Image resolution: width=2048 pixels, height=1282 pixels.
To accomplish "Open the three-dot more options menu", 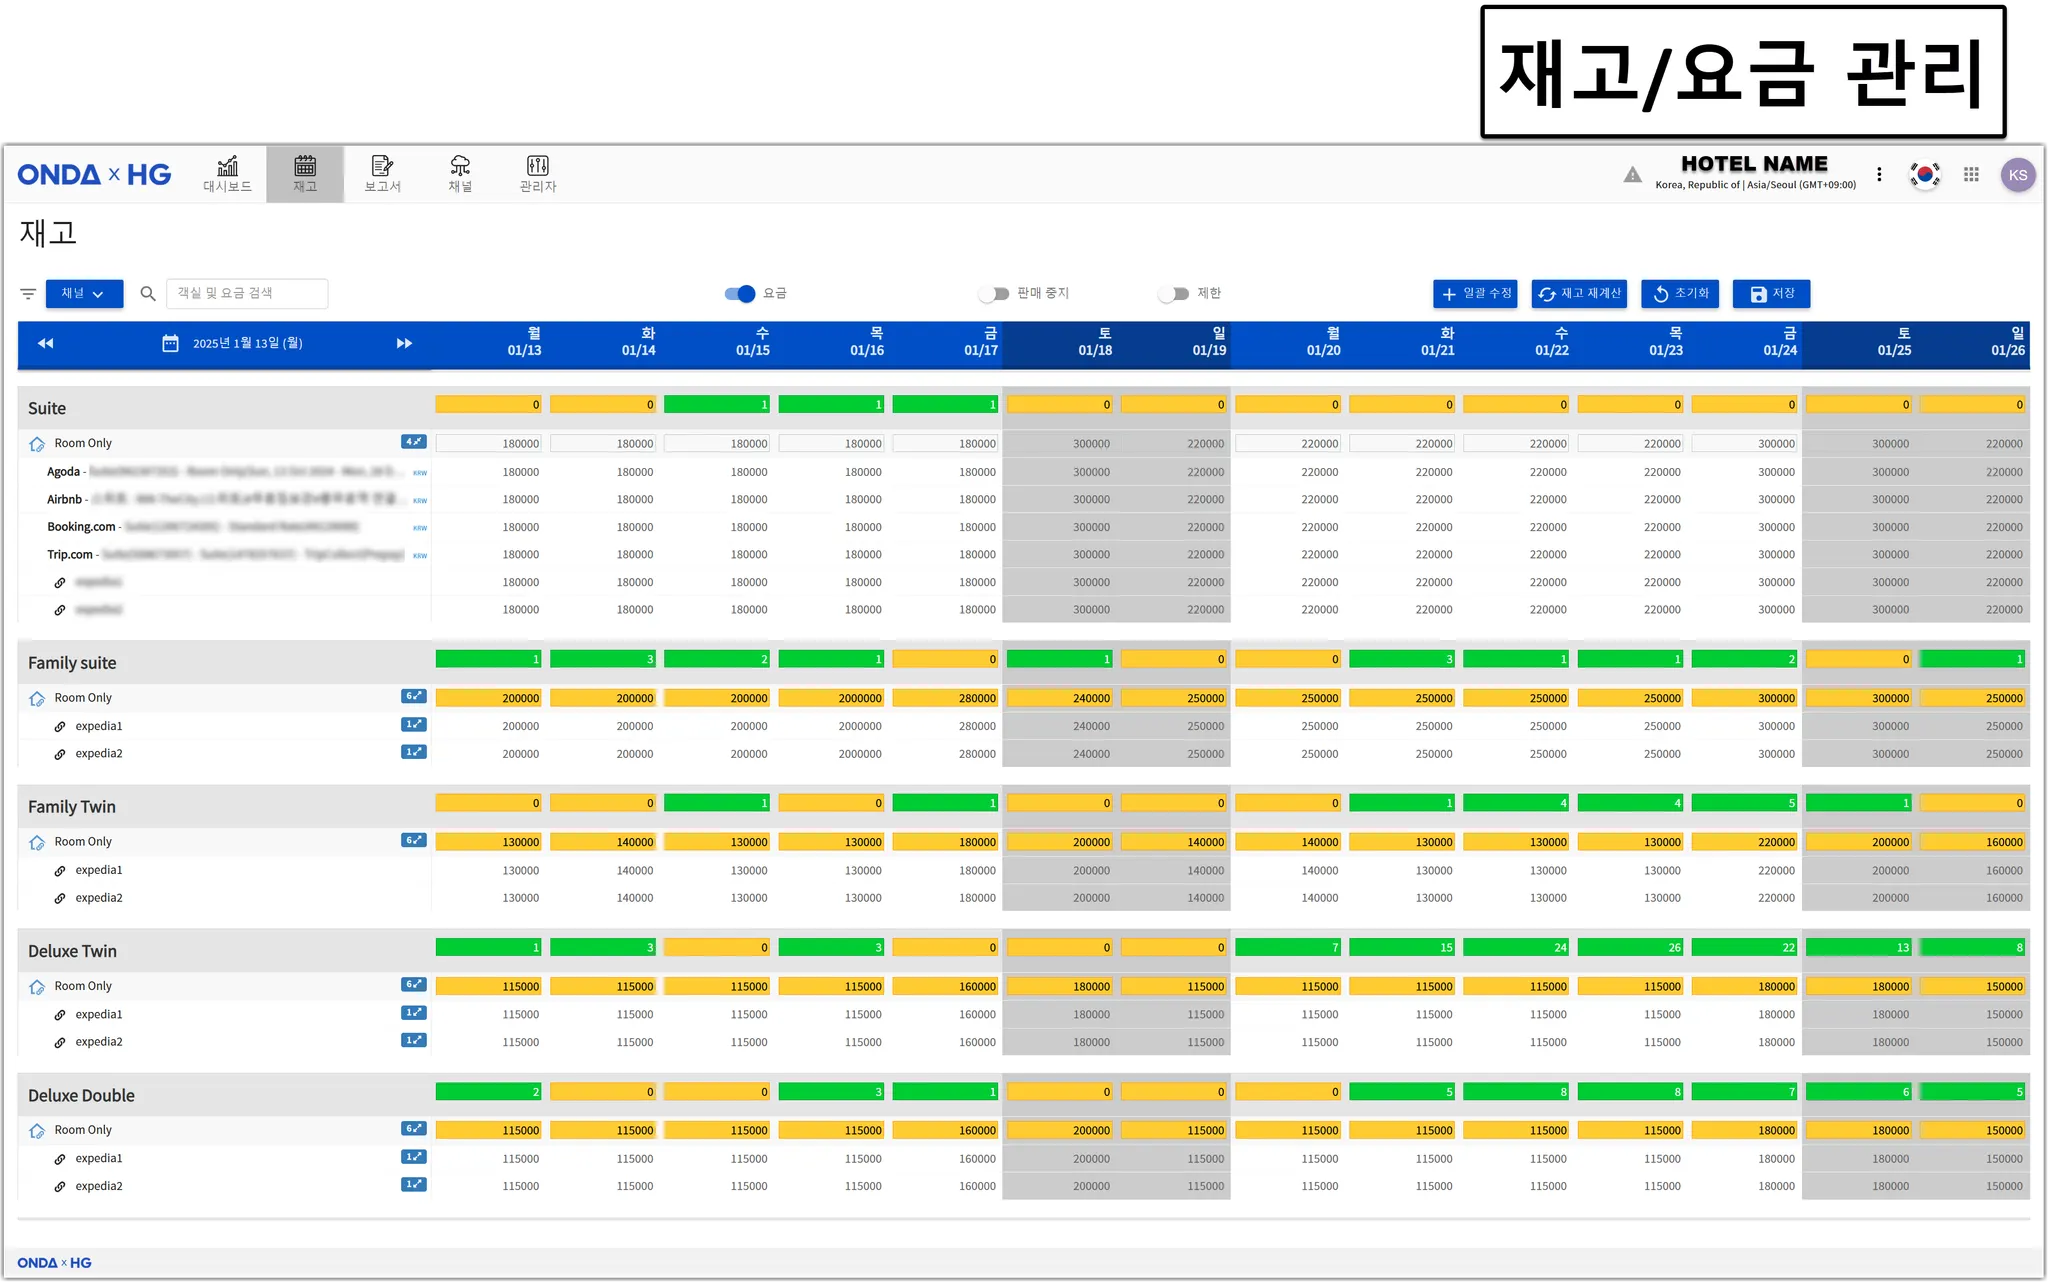I will (1879, 175).
